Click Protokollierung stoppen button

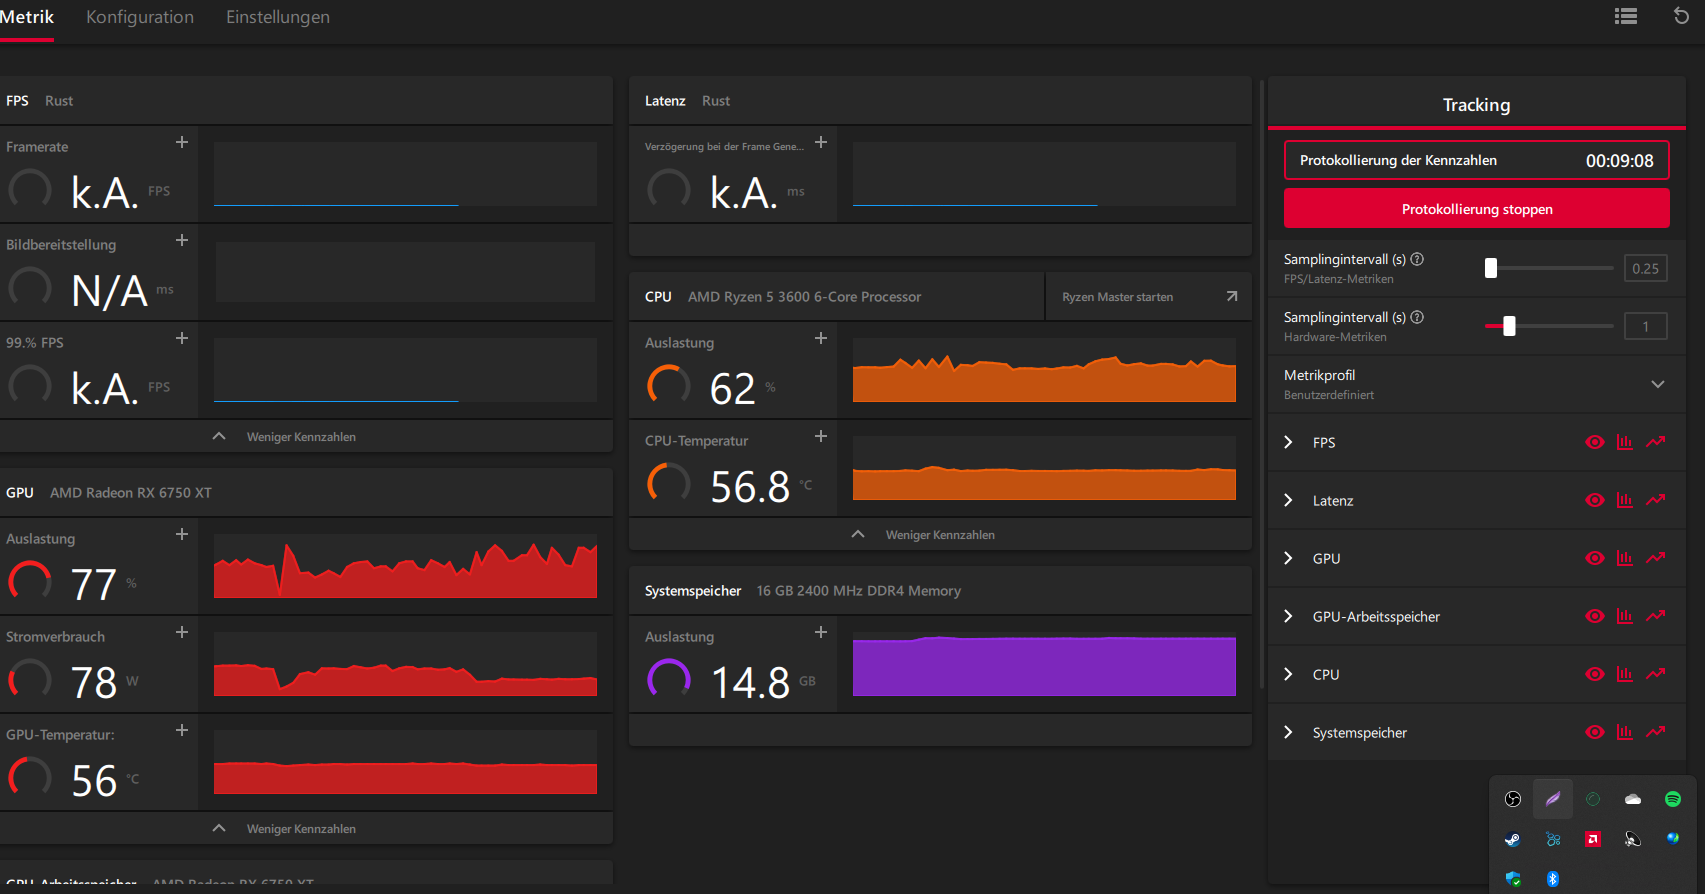tap(1477, 209)
